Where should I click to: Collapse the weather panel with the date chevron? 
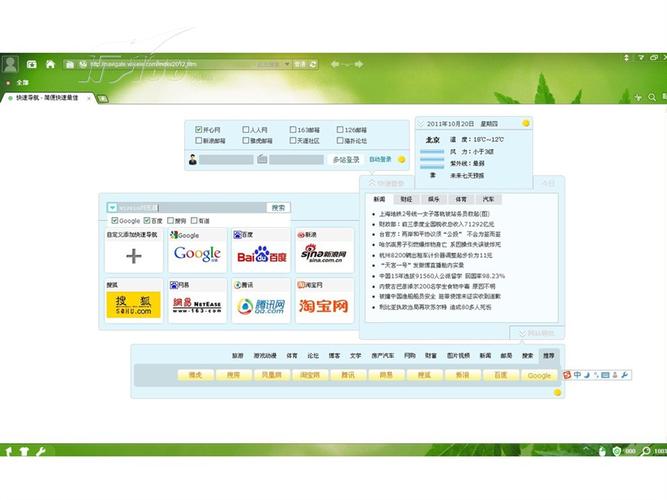[x=423, y=124]
